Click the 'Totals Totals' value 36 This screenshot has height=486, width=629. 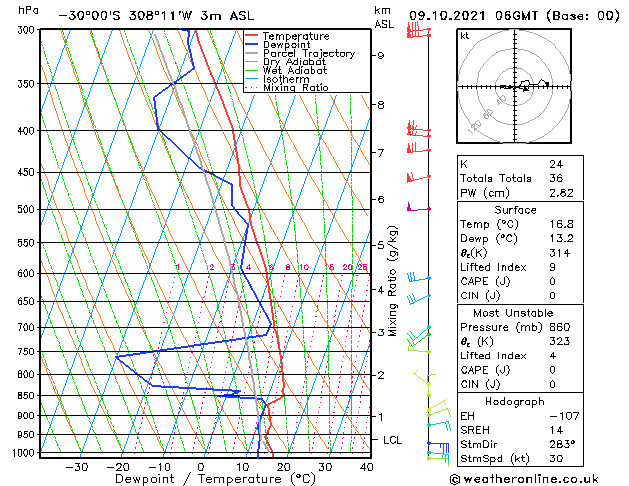(556, 178)
